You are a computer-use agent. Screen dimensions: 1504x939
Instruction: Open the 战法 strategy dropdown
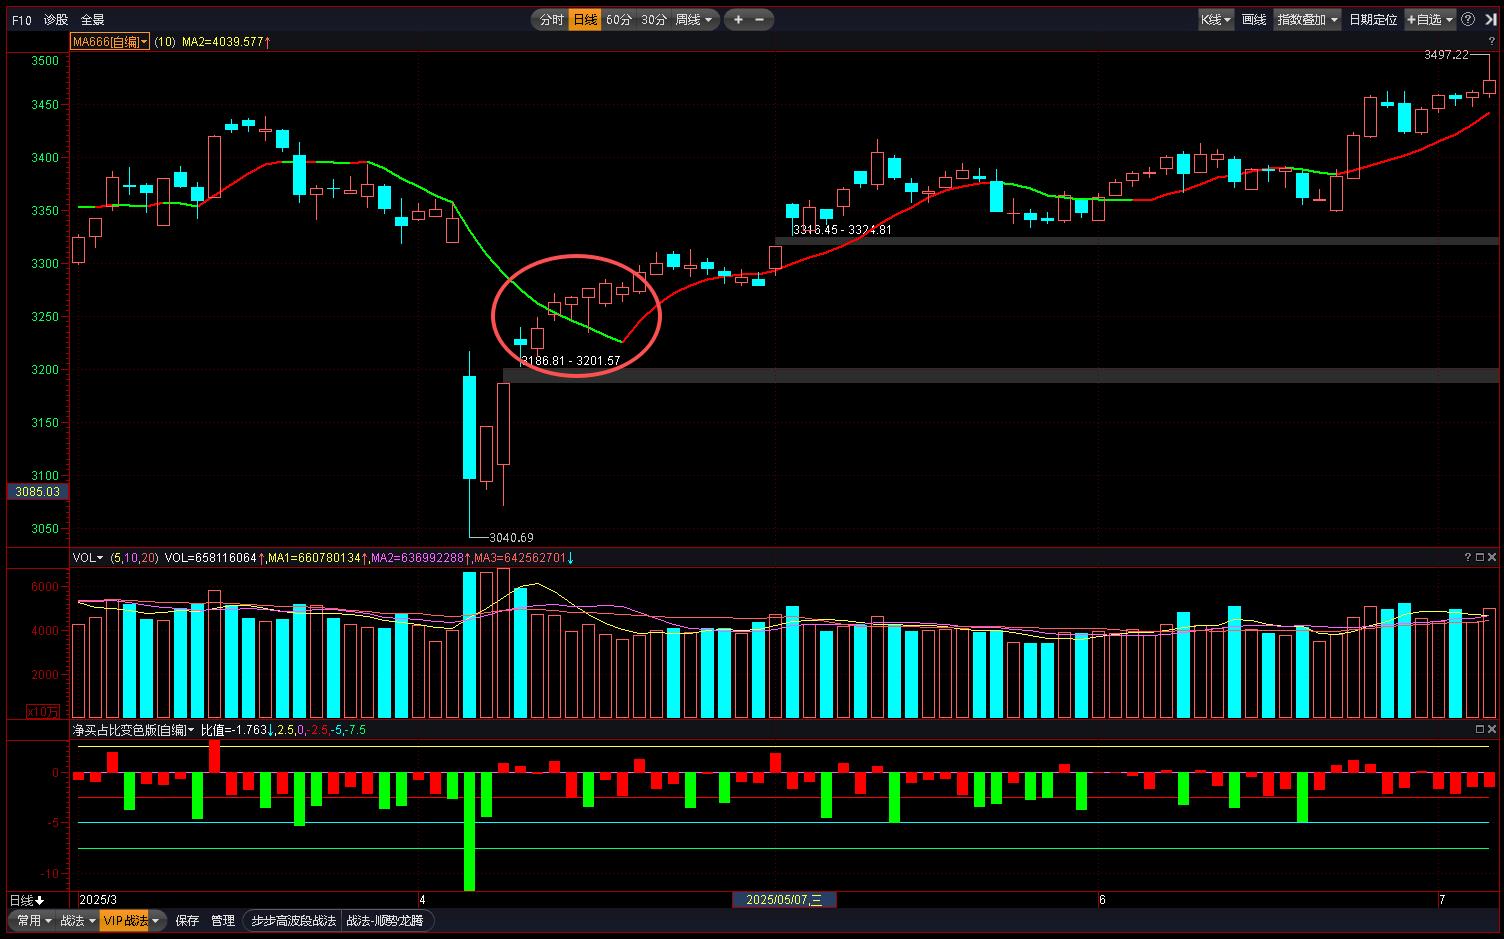point(78,920)
